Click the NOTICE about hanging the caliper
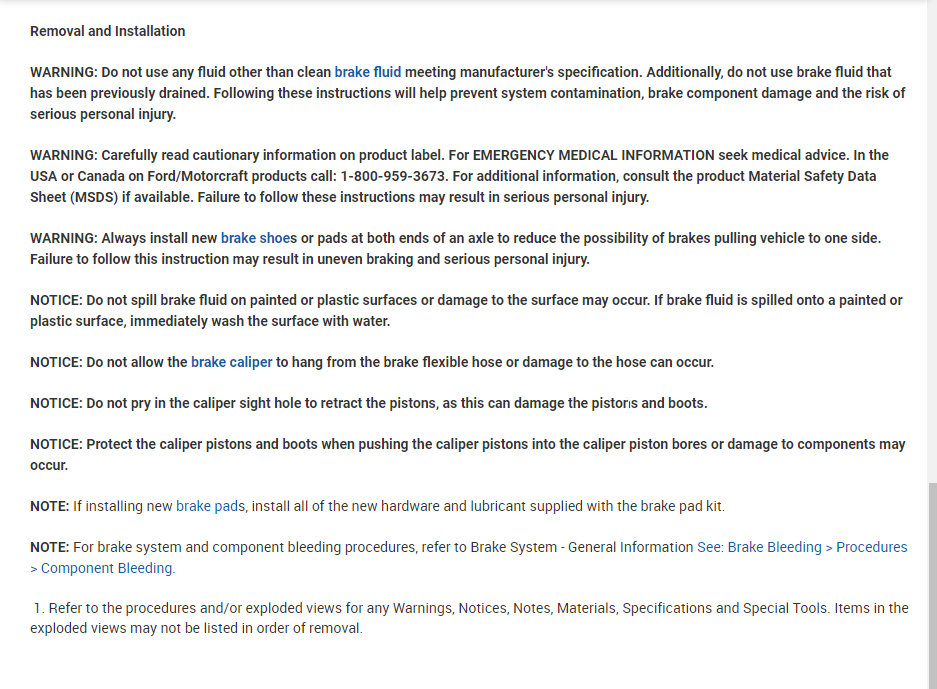The height and width of the screenshot is (689, 937). pyautogui.click(x=56, y=362)
